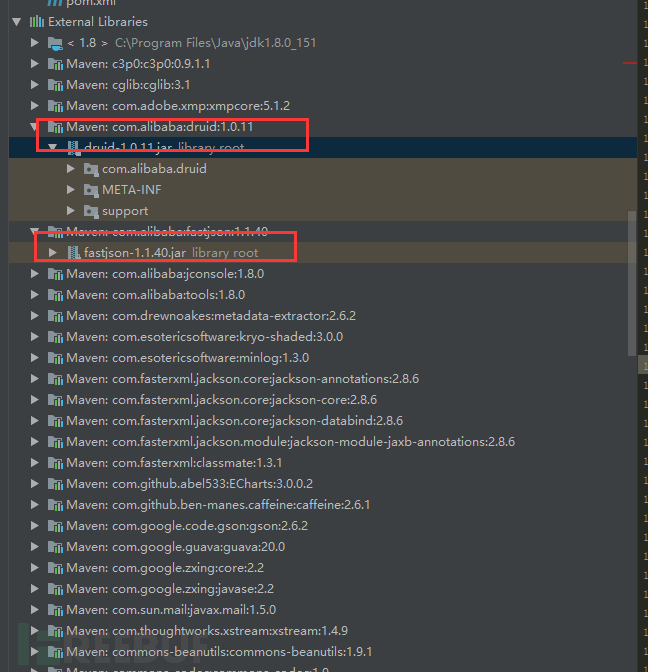Click the metadata-extractor library icon
The height and width of the screenshot is (672, 648).
(x=55, y=316)
